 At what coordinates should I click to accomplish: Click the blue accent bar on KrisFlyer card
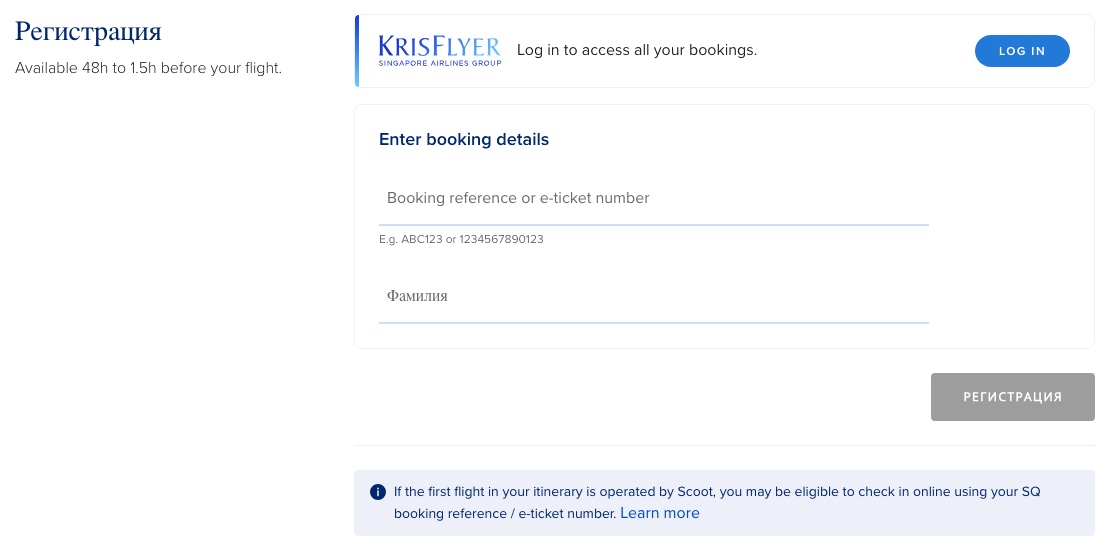click(x=356, y=51)
